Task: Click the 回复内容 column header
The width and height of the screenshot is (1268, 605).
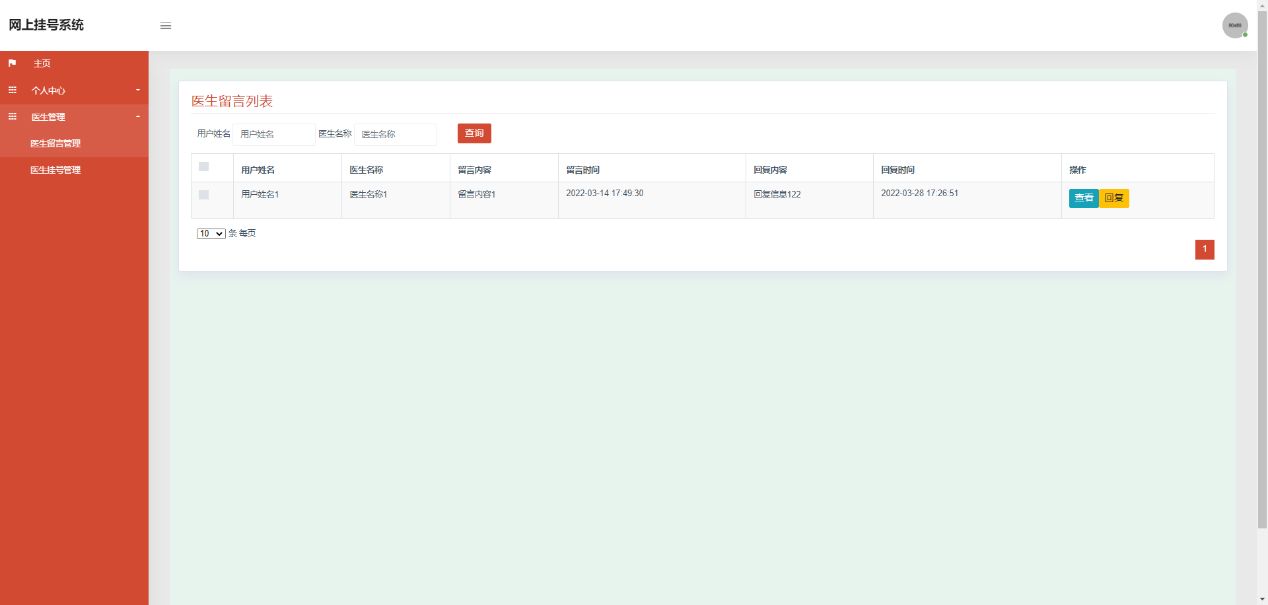Action: pyautogui.click(x=771, y=170)
